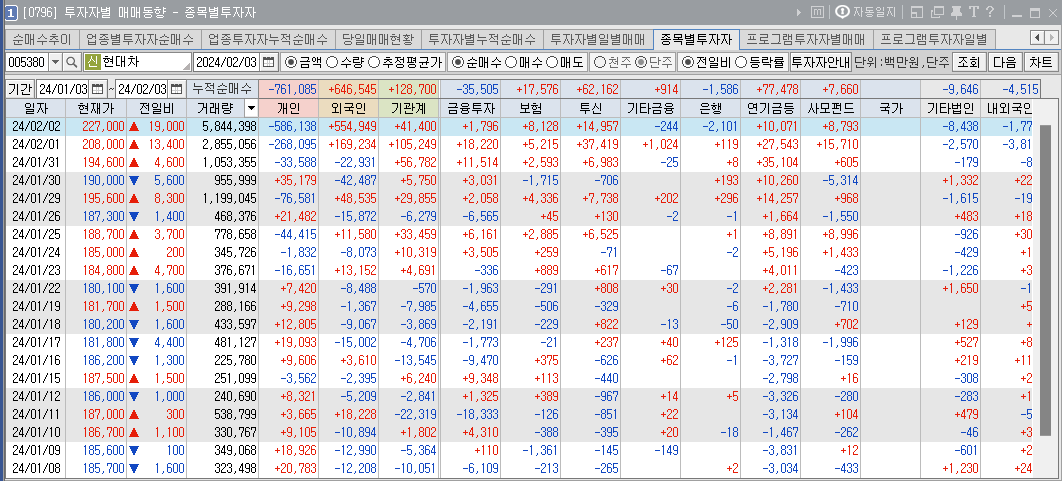Click the M menu icon in title bar
This screenshot has width=1062, height=481.
pyautogui.click(x=817, y=12)
